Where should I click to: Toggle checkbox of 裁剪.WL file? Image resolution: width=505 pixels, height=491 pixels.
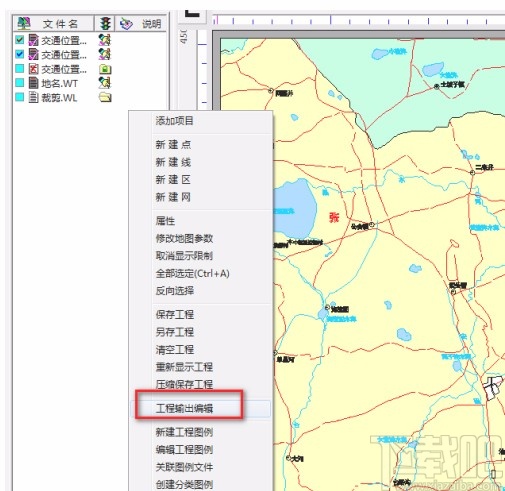tap(20, 97)
